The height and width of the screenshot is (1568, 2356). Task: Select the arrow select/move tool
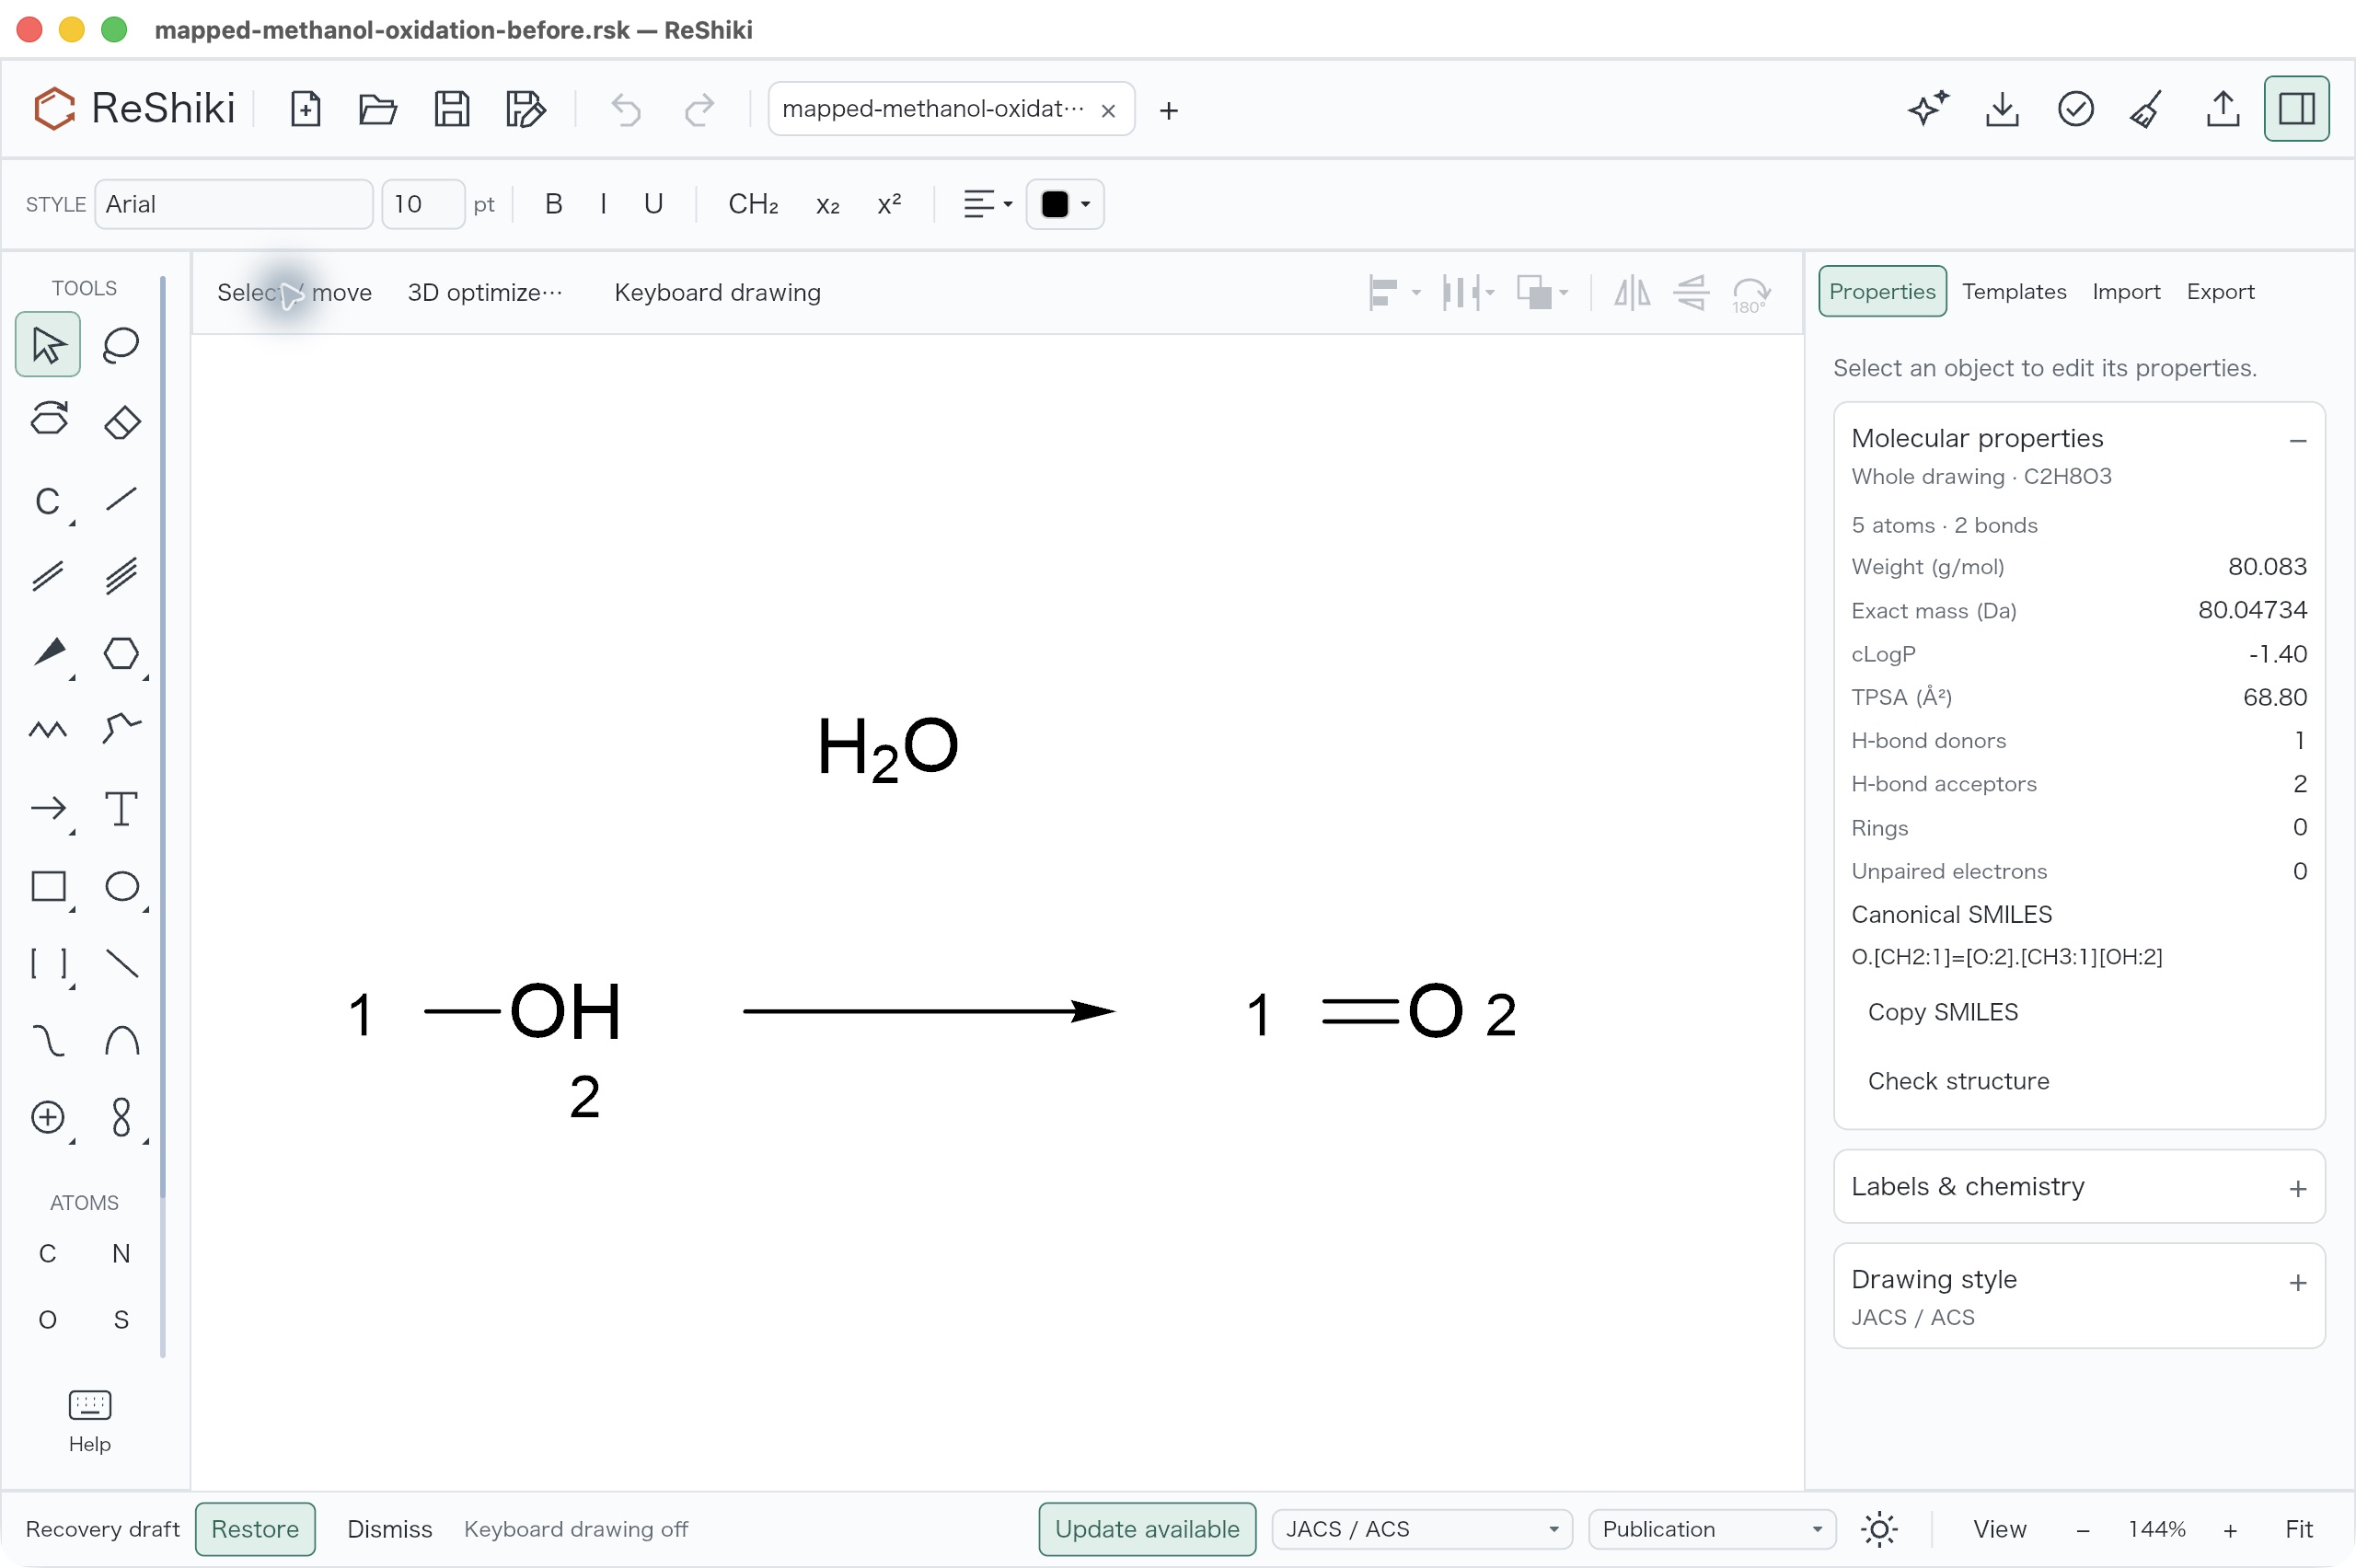pyautogui.click(x=47, y=345)
